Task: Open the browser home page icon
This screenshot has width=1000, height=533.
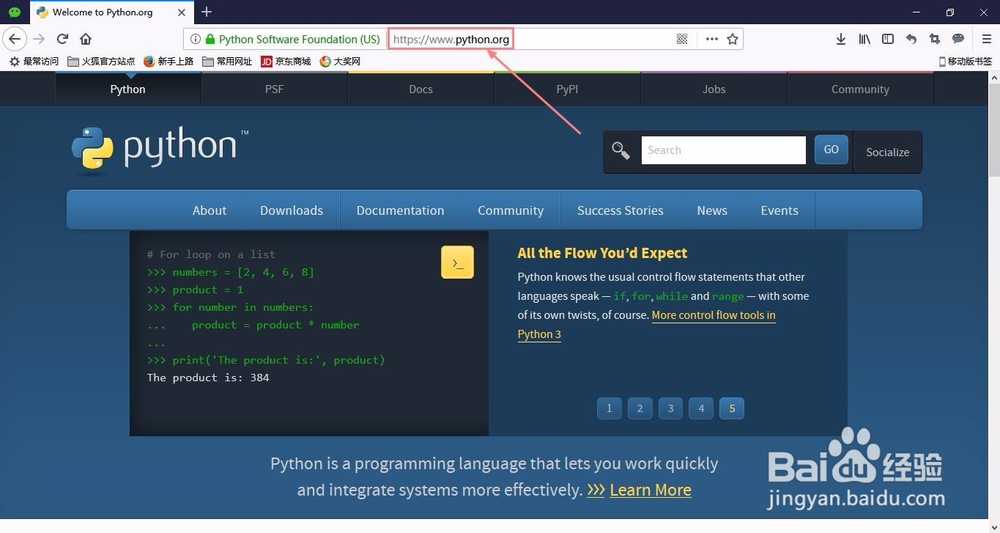Action: (85, 39)
